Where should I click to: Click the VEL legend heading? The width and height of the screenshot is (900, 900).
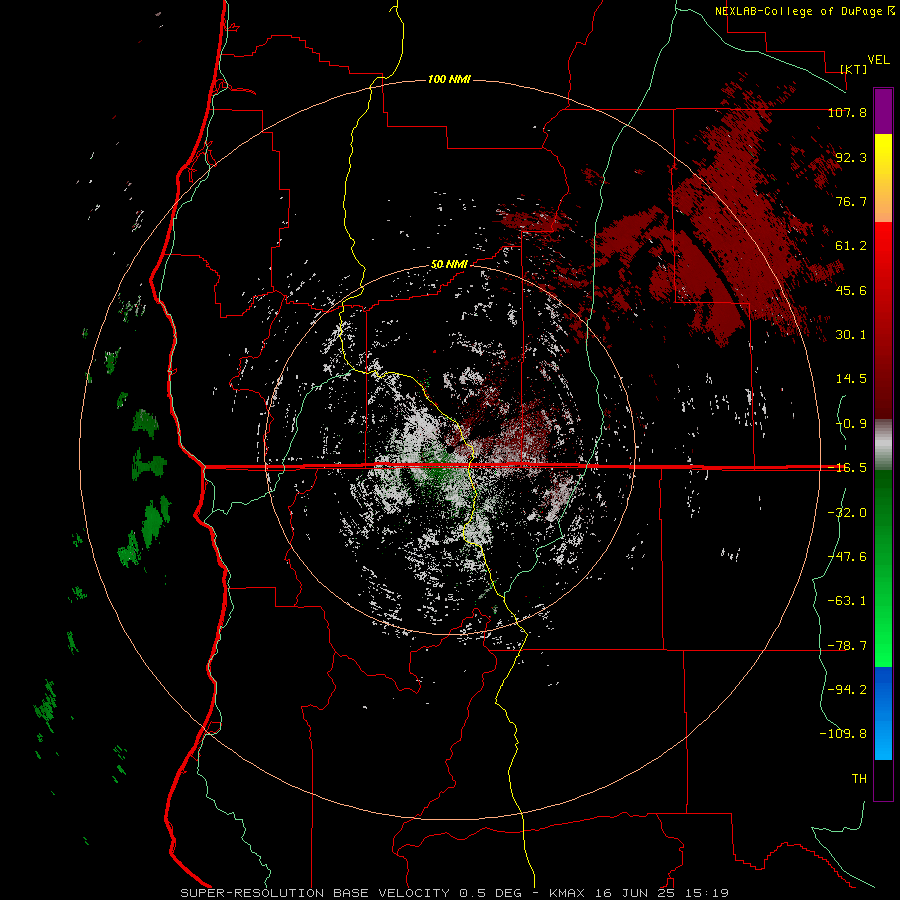(878, 60)
